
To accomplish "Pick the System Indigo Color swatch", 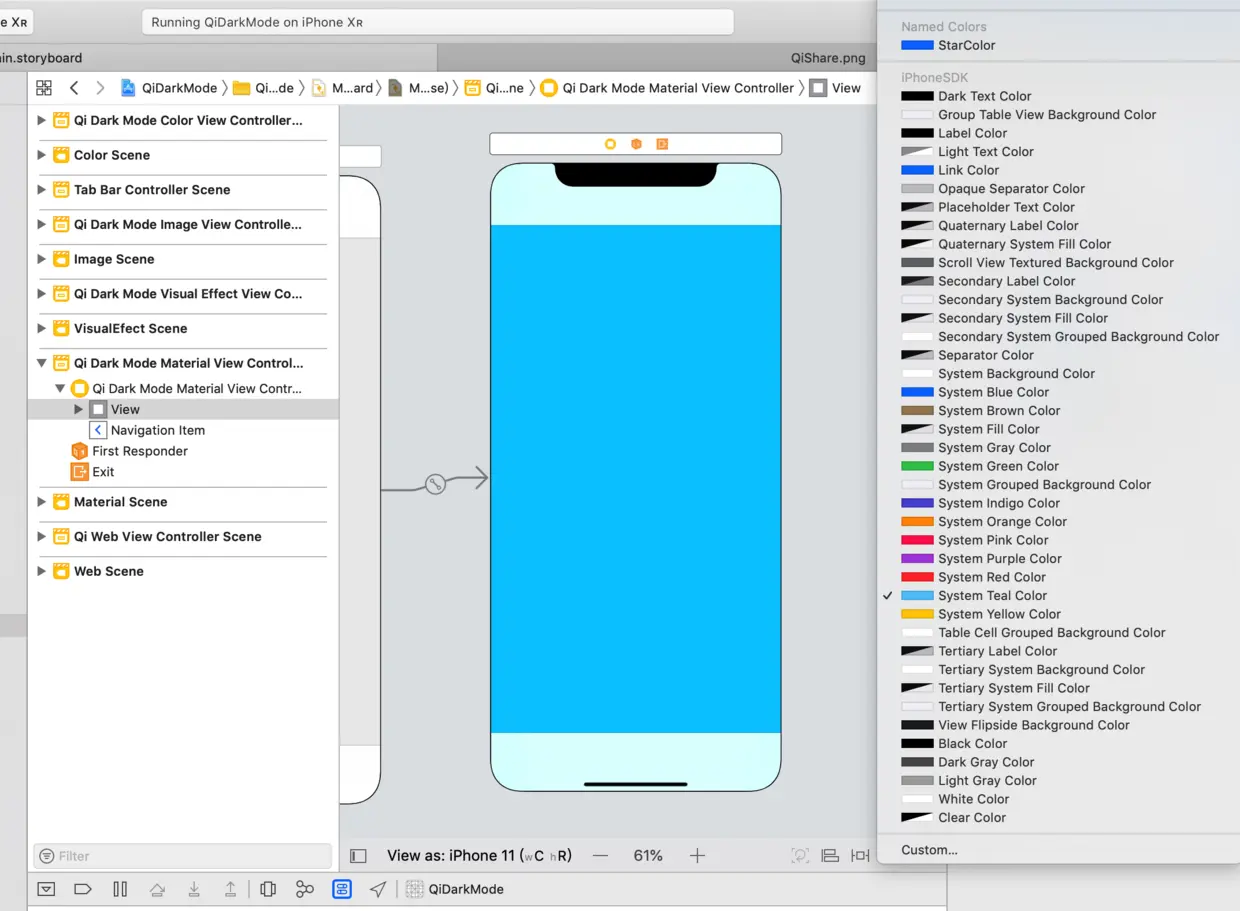I will point(917,503).
